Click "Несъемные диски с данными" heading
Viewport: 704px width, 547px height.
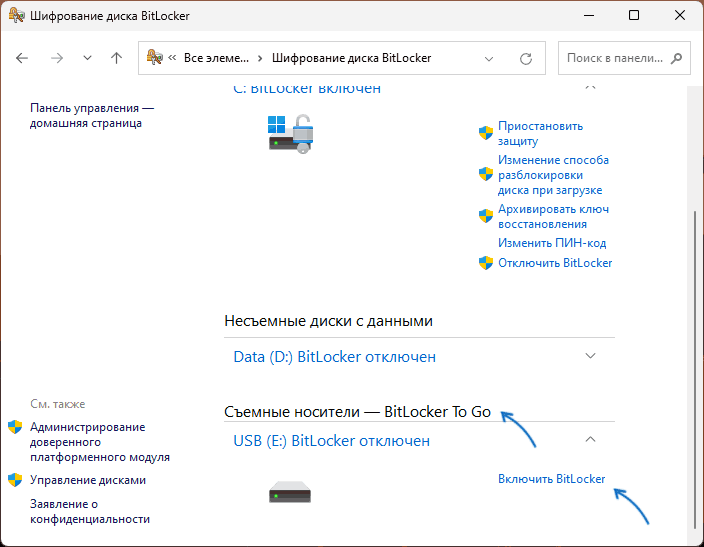click(x=328, y=321)
